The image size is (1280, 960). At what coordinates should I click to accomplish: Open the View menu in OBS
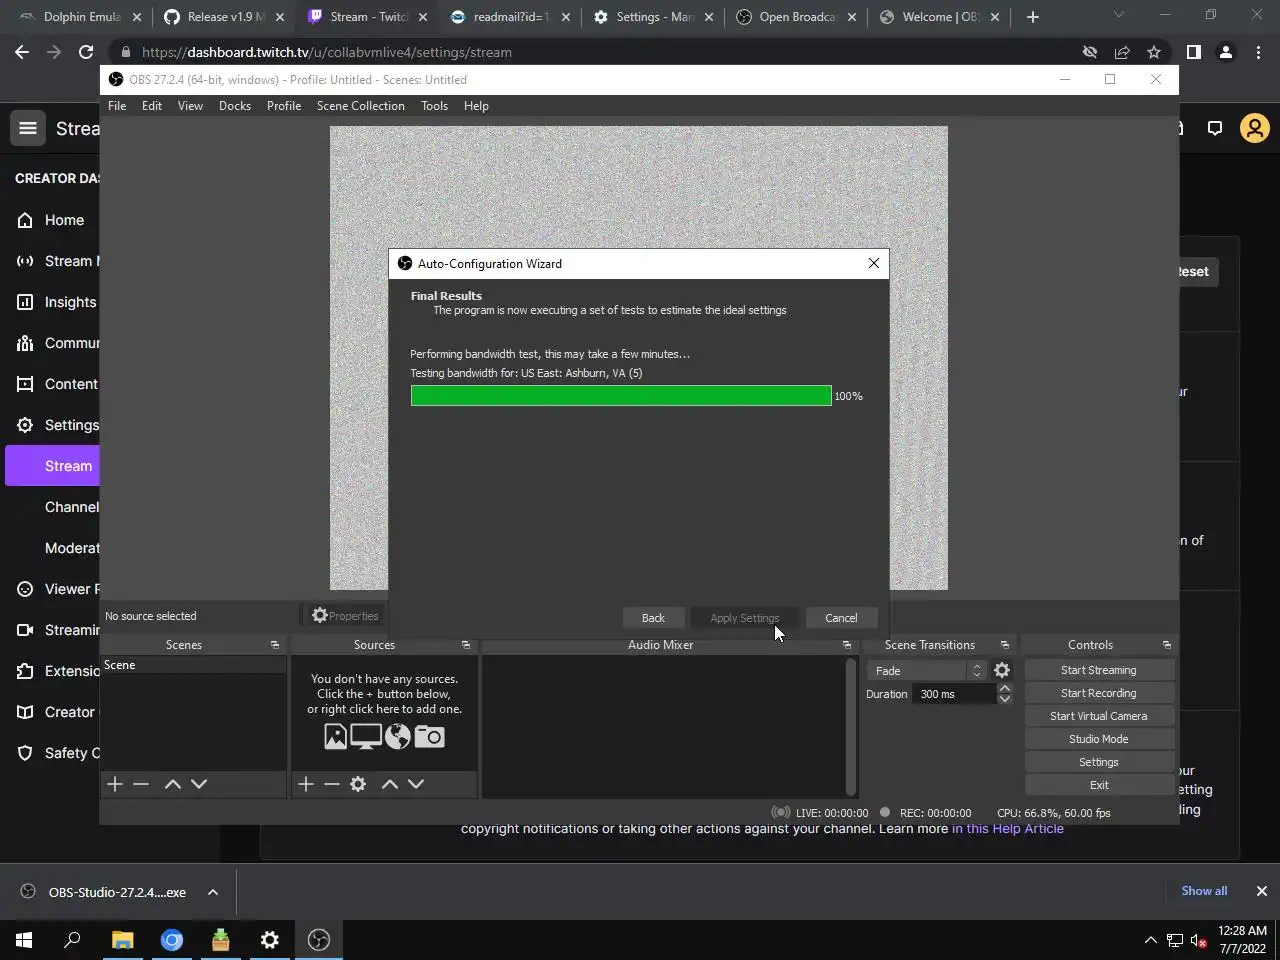190,106
